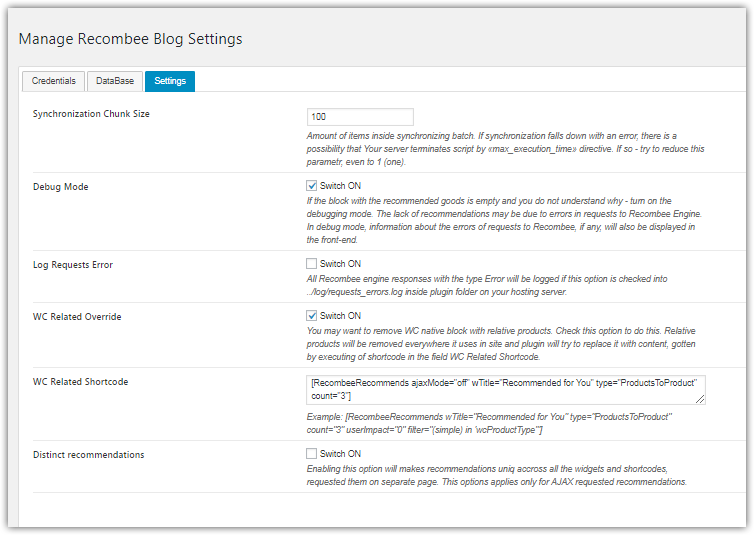Click inside the WC Related Shortcode textarea
Viewport: 754px width, 535px height.
(506, 390)
